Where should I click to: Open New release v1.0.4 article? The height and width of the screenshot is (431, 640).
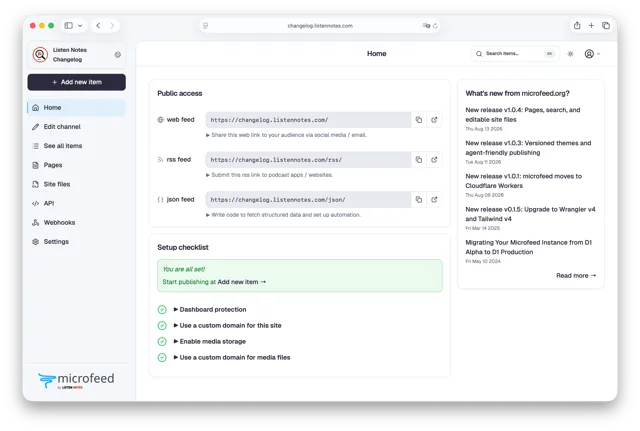pos(523,115)
